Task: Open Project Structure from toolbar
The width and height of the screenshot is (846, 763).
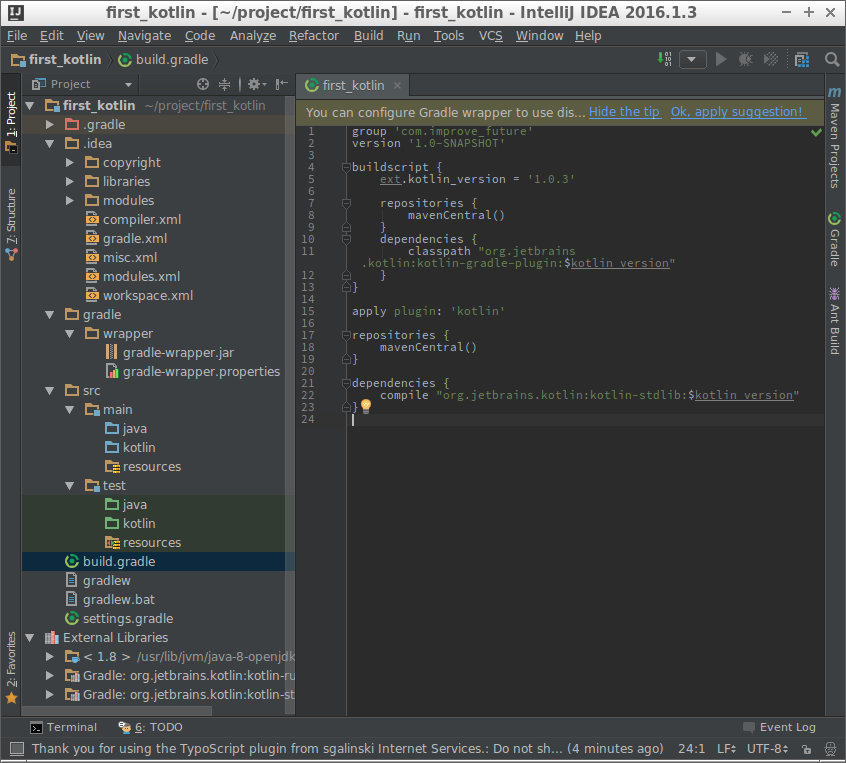Action: point(802,60)
